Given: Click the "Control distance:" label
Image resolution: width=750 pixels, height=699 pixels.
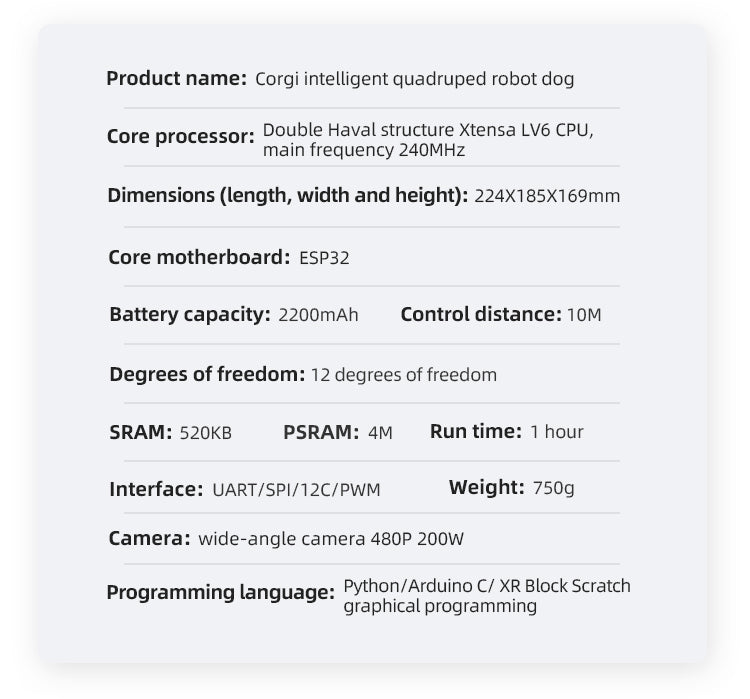Looking at the screenshot, I should point(480,315).
